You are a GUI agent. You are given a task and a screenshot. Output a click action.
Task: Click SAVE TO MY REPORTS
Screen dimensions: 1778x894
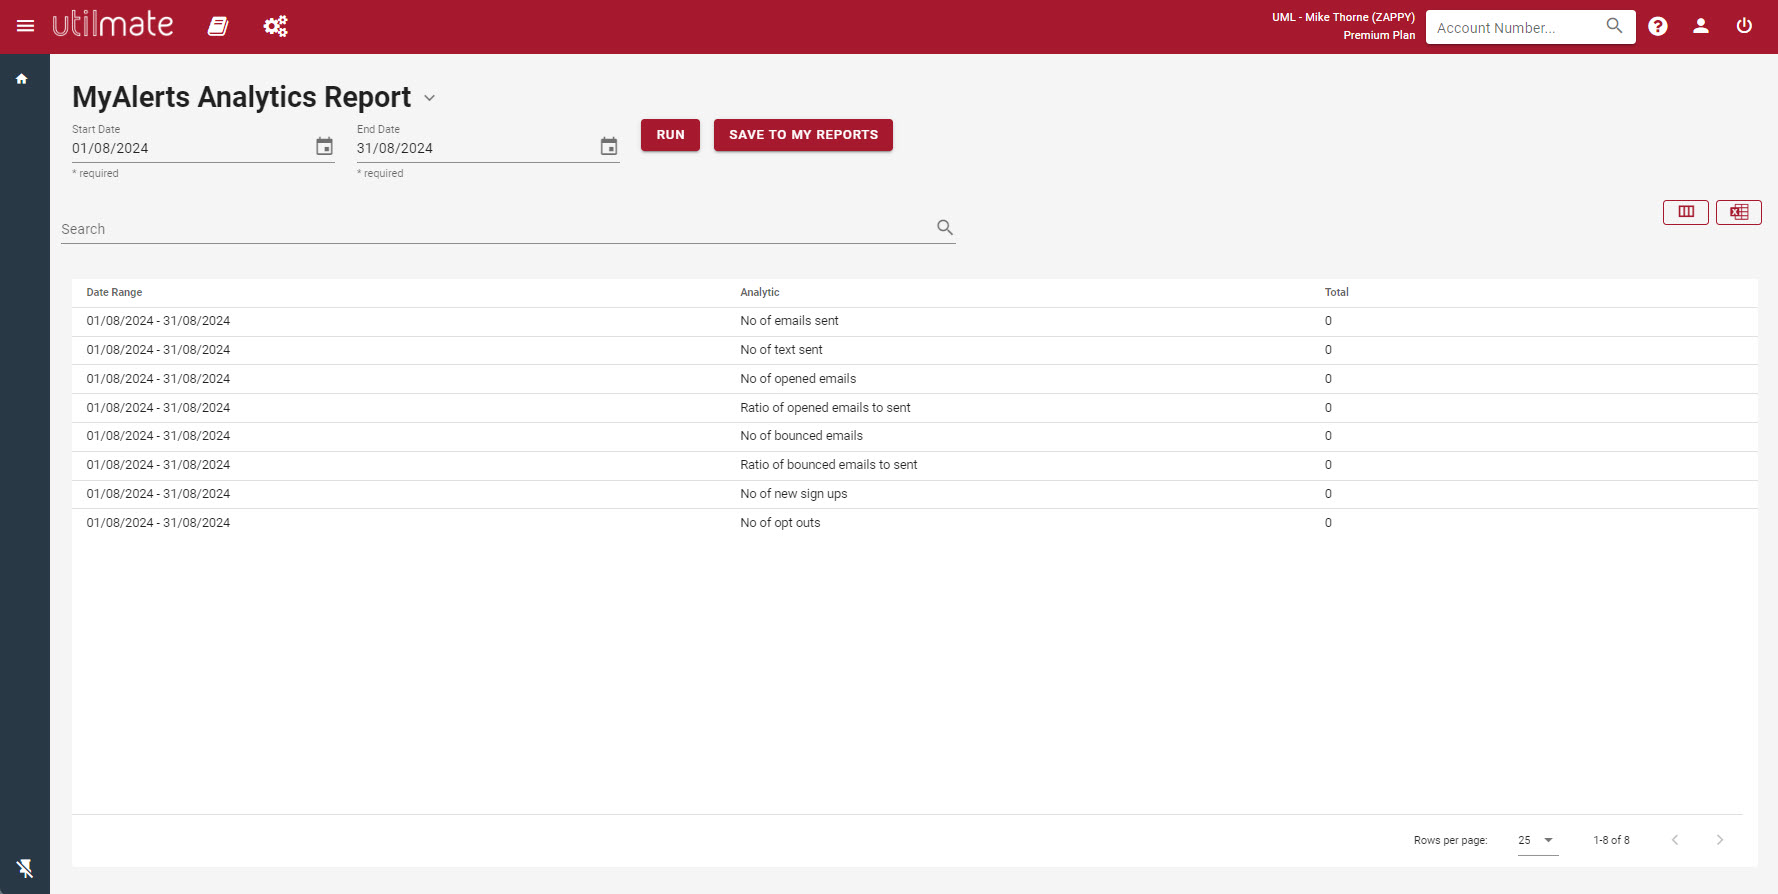(803, 135)
